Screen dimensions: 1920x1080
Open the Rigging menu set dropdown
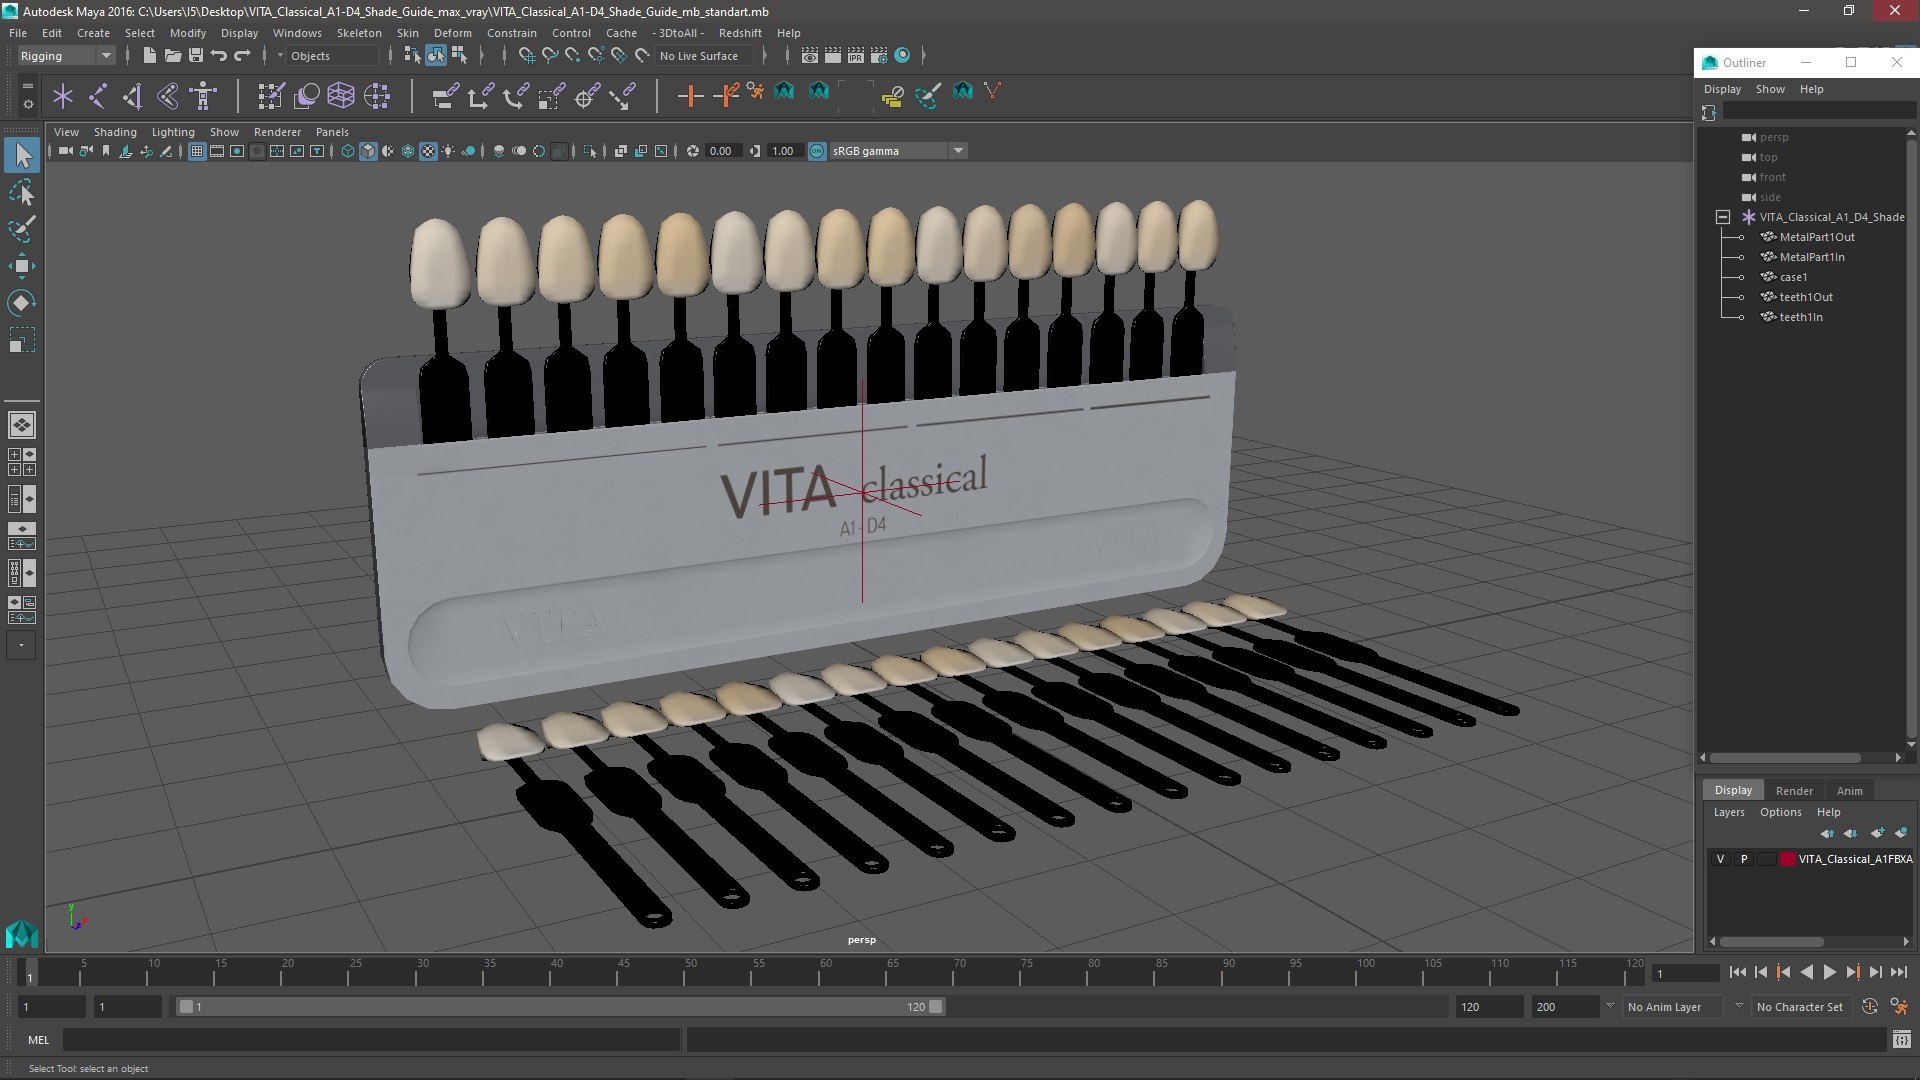(x=65, y=56)
